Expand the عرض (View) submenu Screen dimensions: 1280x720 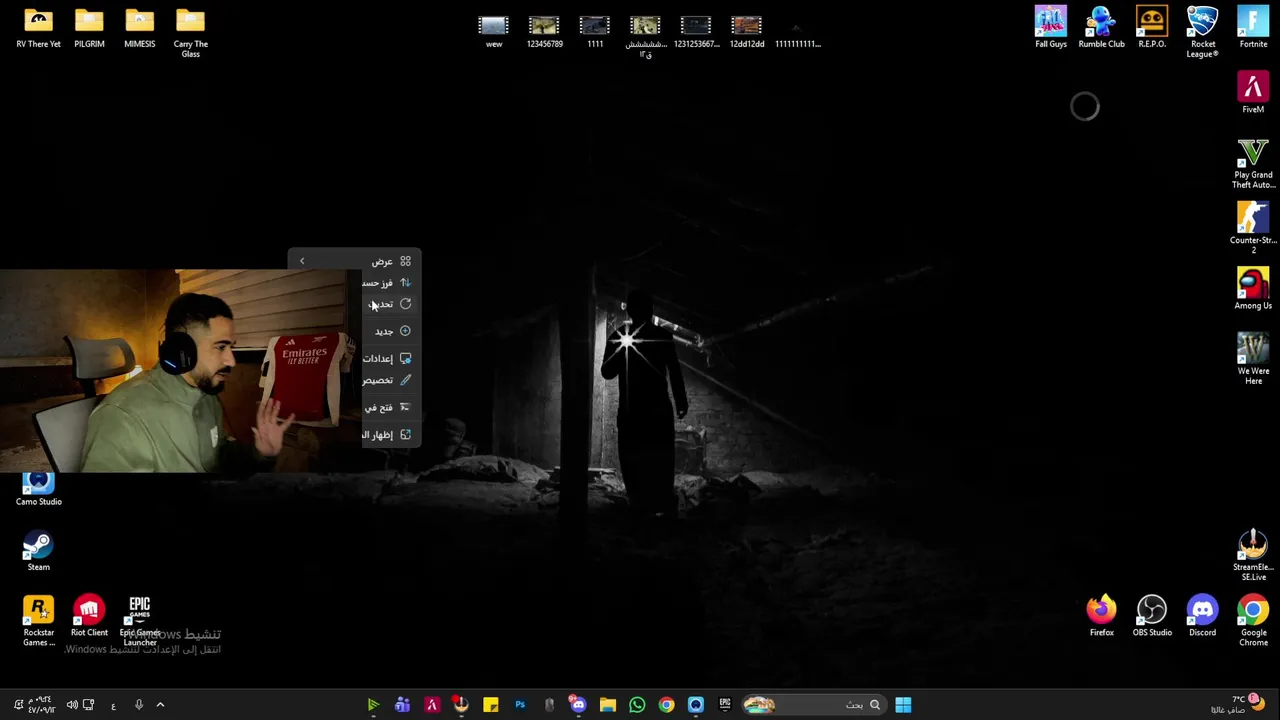[x=355, y=261]
